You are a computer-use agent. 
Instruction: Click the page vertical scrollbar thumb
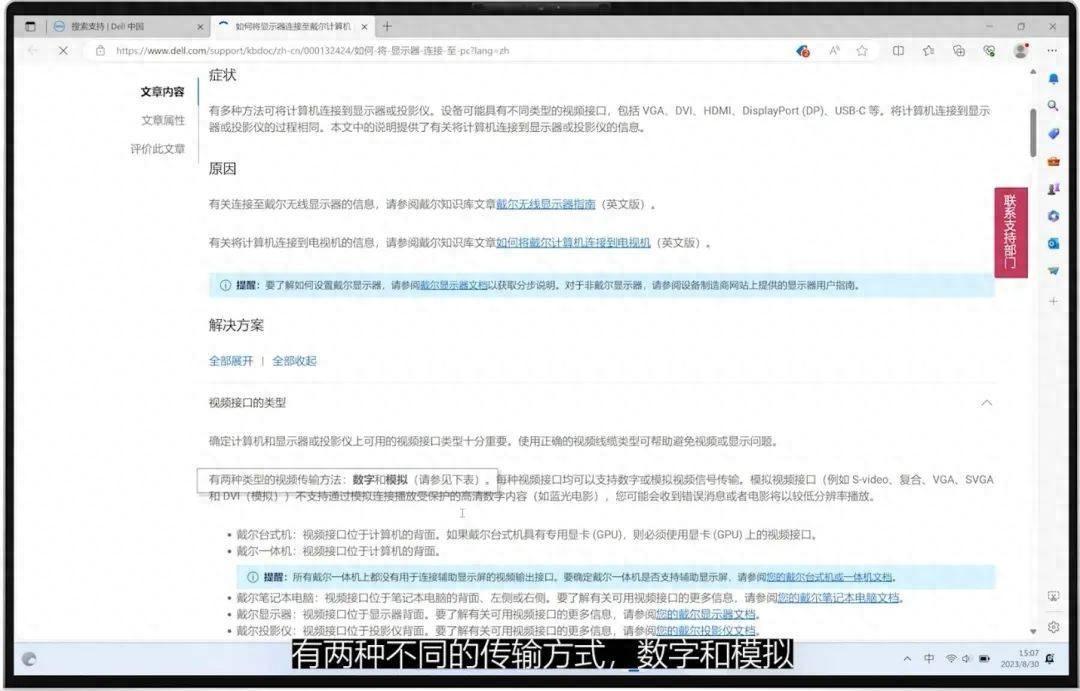1032,132
